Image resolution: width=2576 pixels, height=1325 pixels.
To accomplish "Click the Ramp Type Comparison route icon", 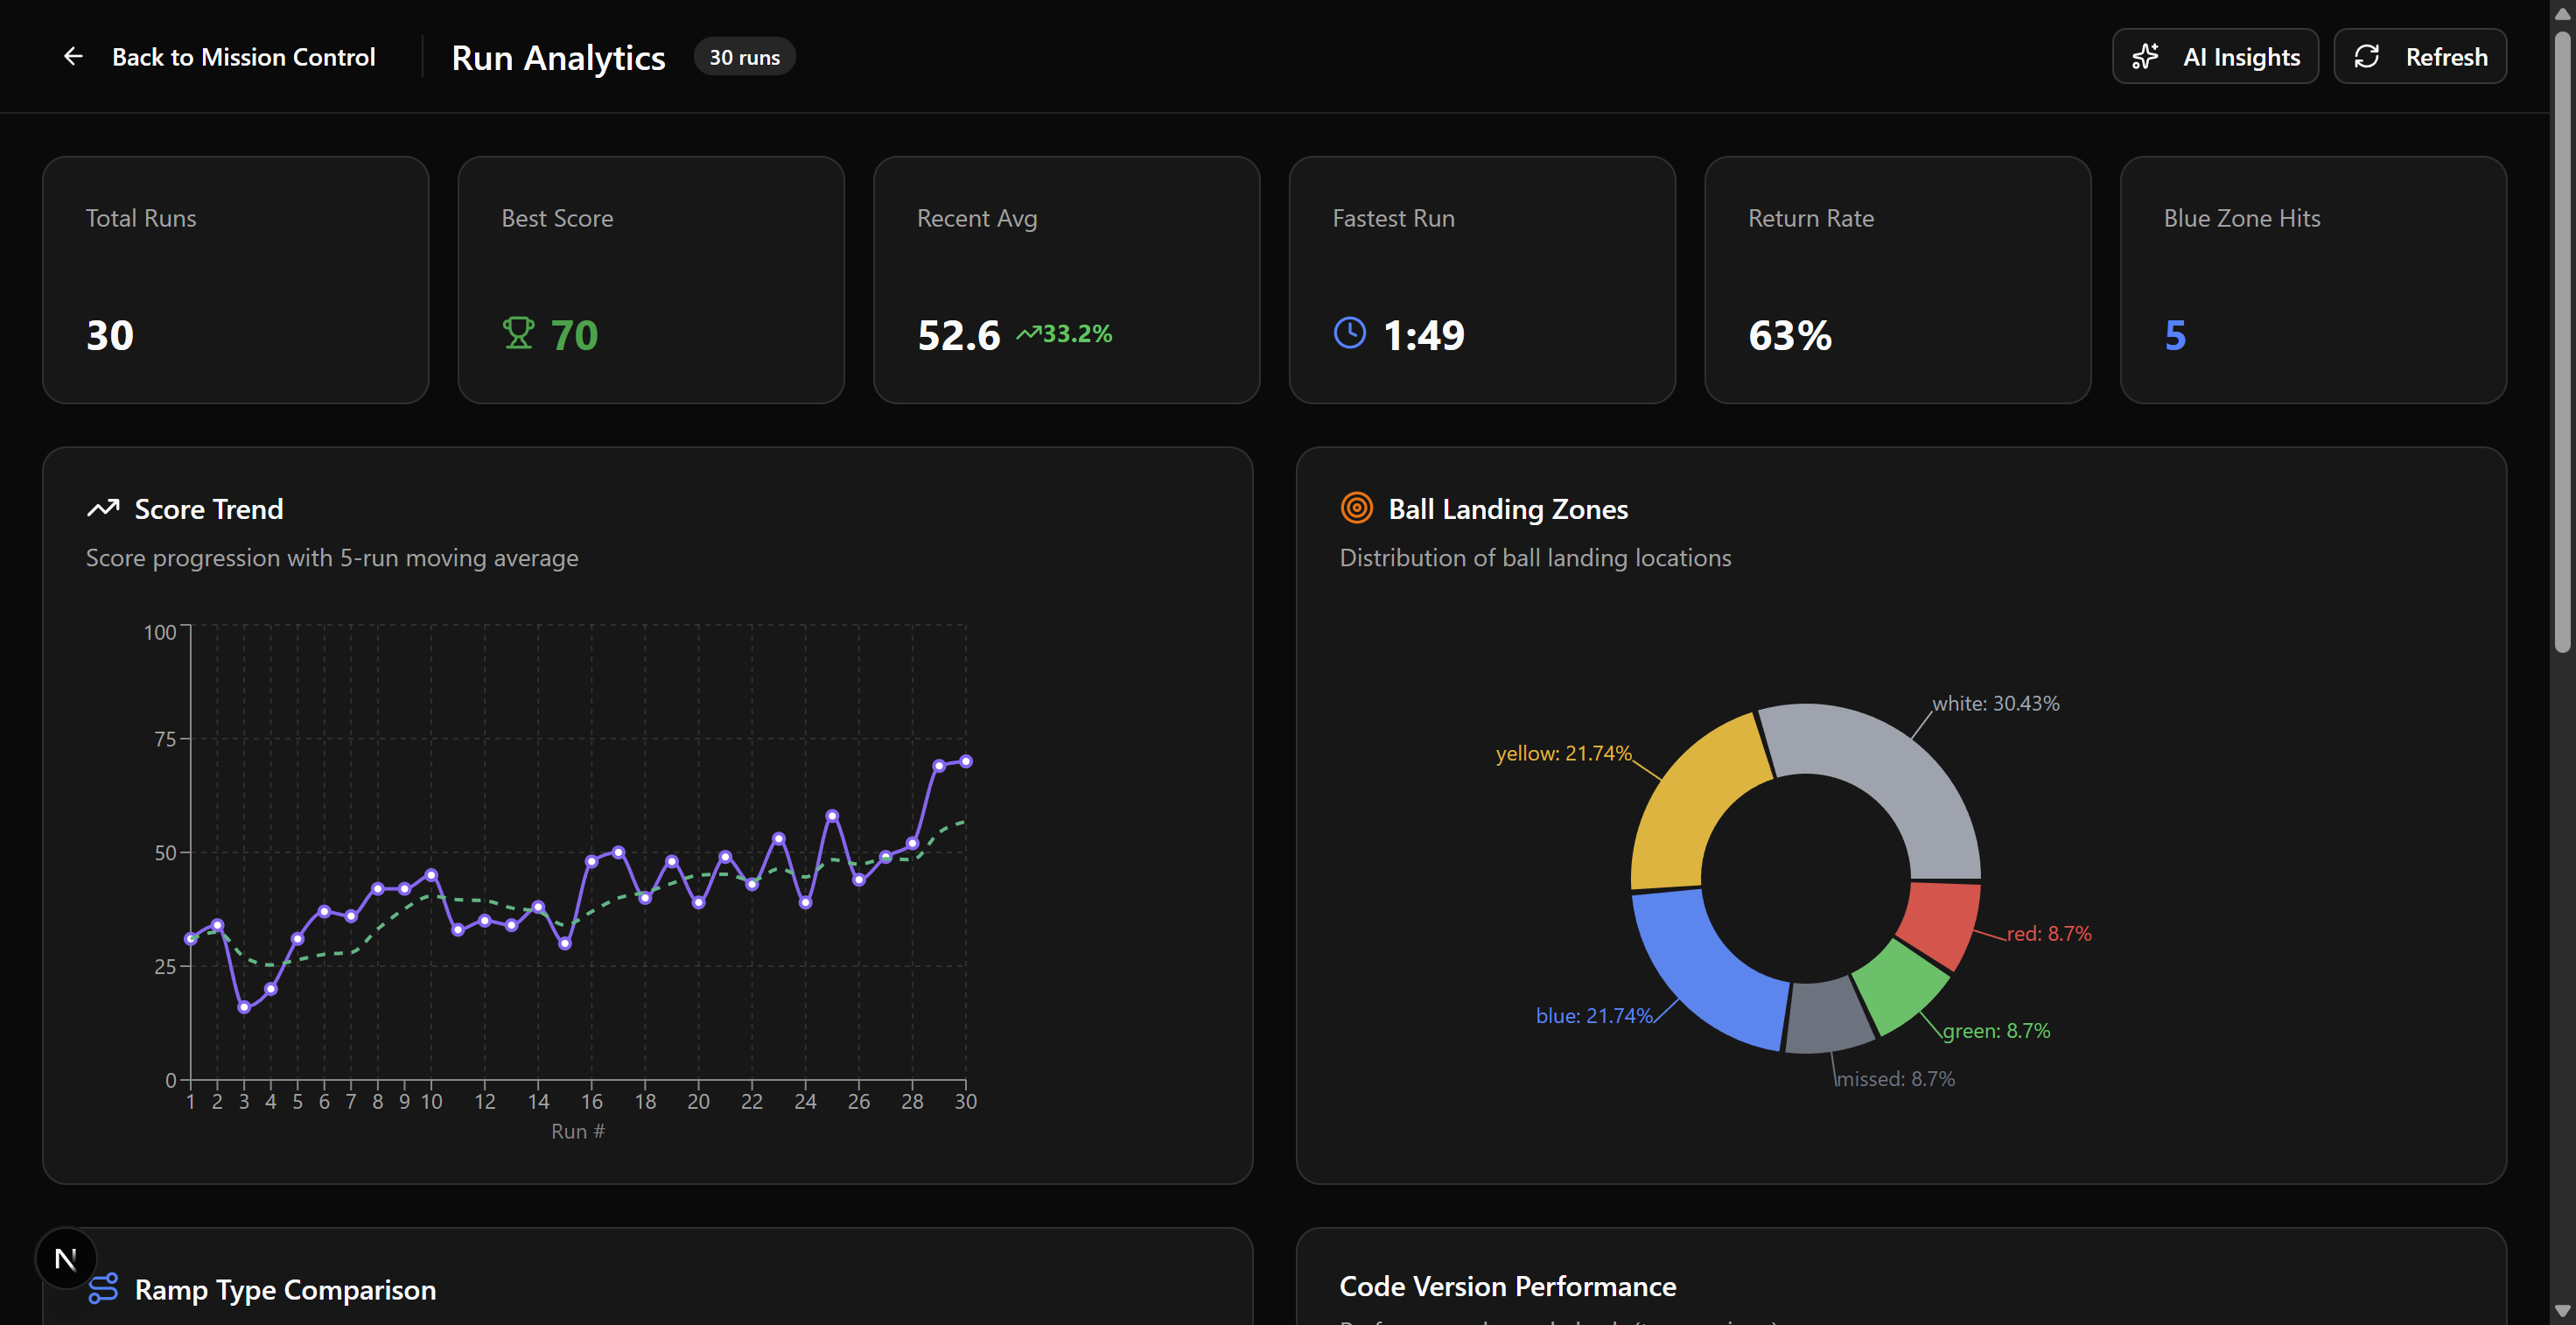I will (103, 1288).
